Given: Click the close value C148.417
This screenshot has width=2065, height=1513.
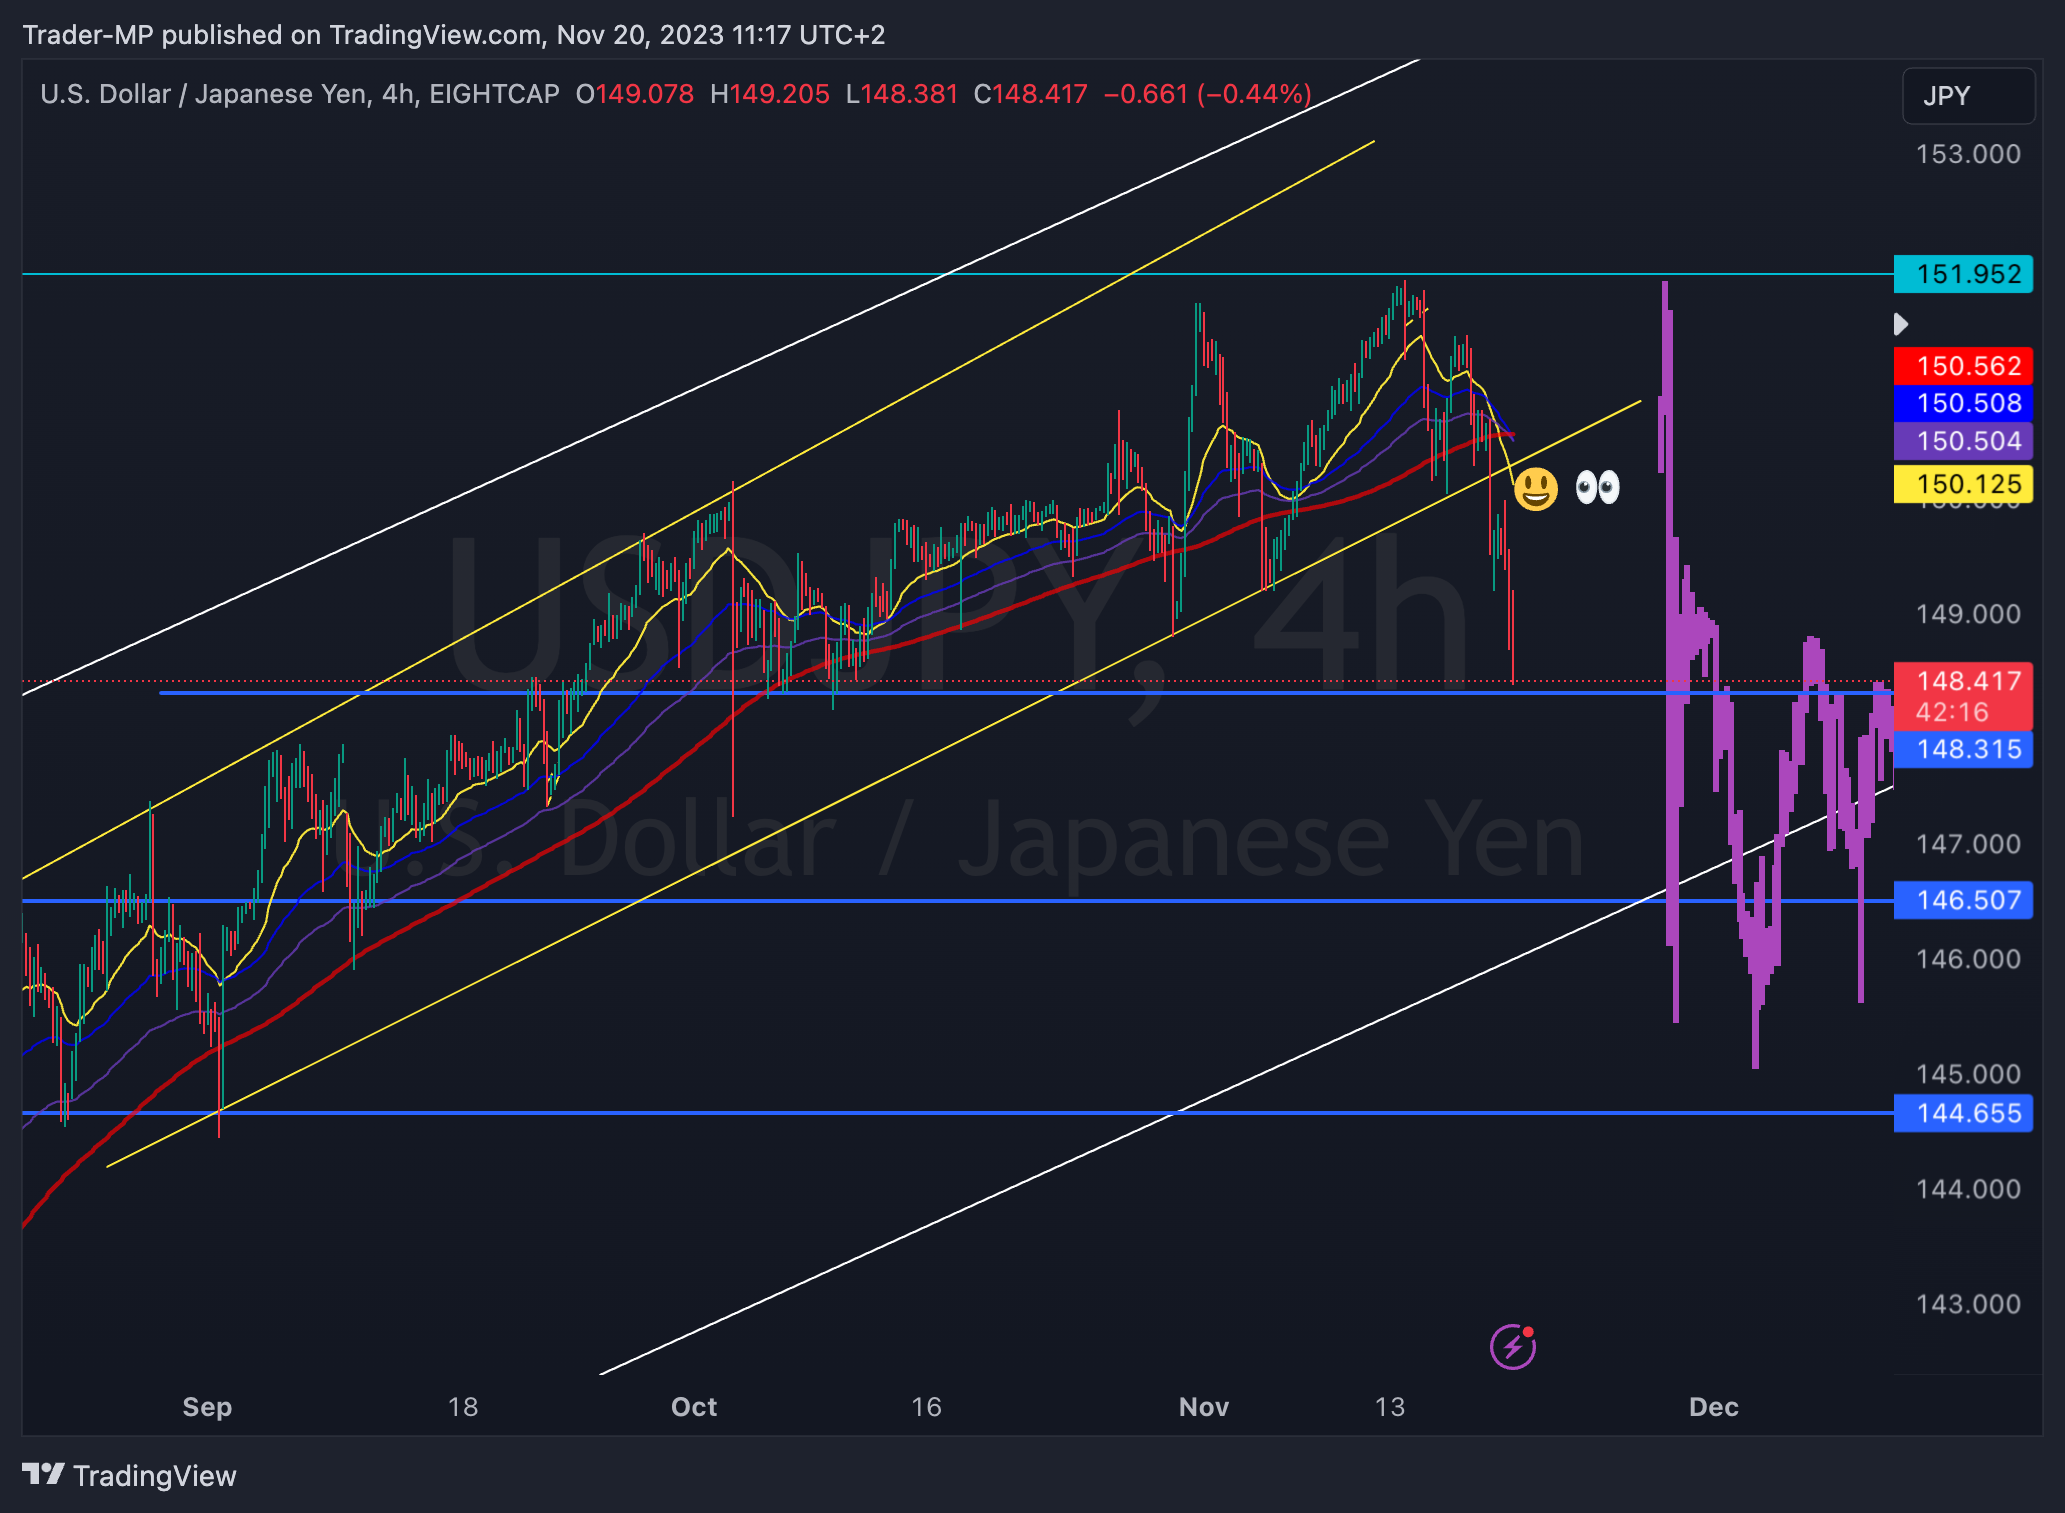Looking at the screenshot, I should point(1030,94).
